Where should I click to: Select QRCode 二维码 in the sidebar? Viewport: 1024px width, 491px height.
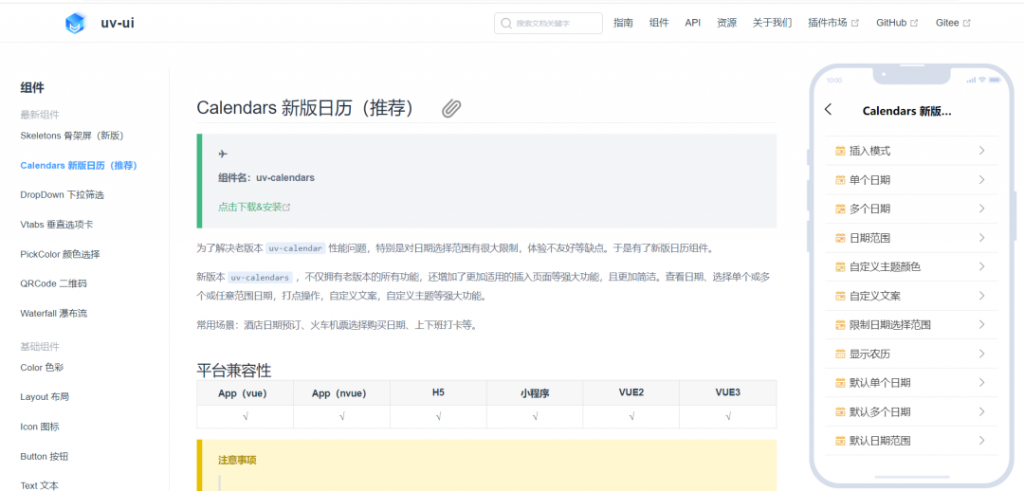[54, 283]
